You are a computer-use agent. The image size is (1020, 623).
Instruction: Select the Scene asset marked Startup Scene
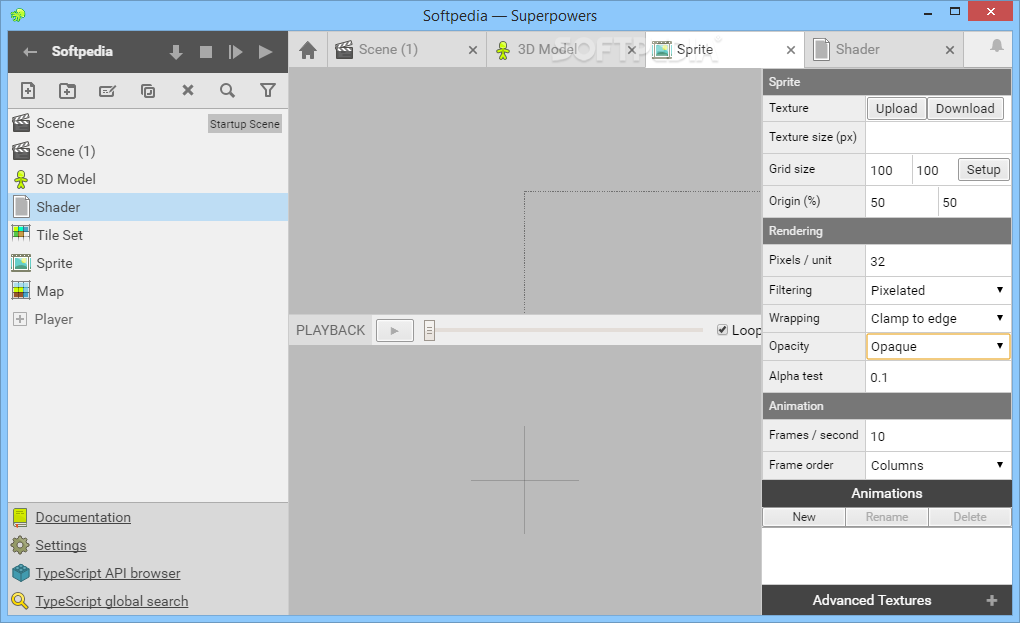[x=148, y=123]
